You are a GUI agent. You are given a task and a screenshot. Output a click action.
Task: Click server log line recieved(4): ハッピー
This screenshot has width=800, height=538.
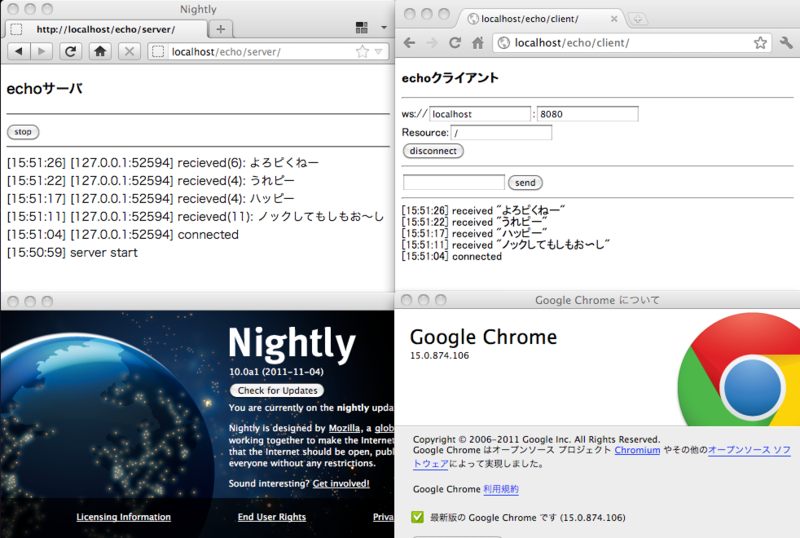coord(151,199)
